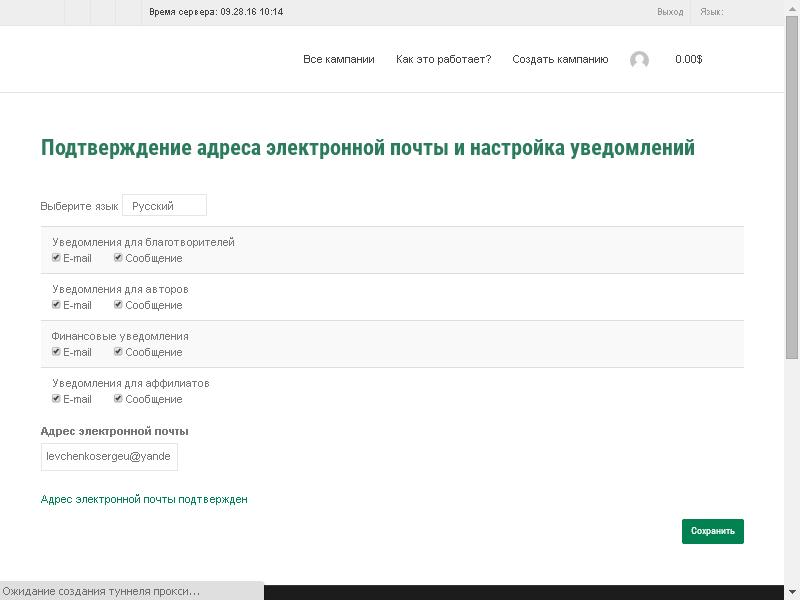Click the vertical scrollbar thumb
The width and height of the screenshot is (800, 600).
pos(792,188)
